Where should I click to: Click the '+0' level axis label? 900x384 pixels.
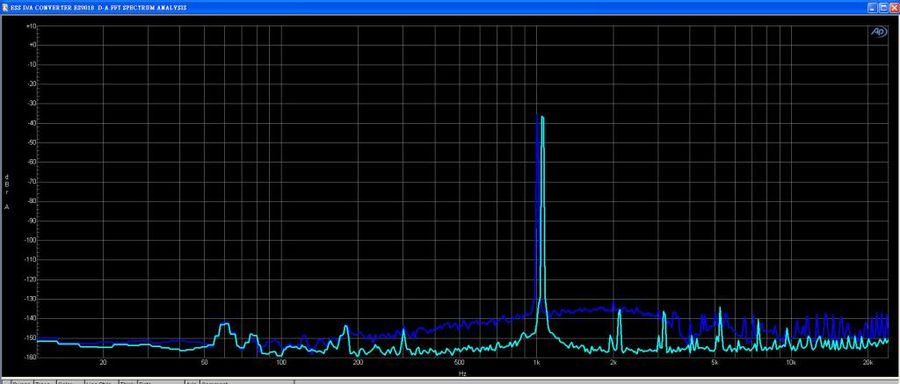pyautogui.click(x=33, y=45)
